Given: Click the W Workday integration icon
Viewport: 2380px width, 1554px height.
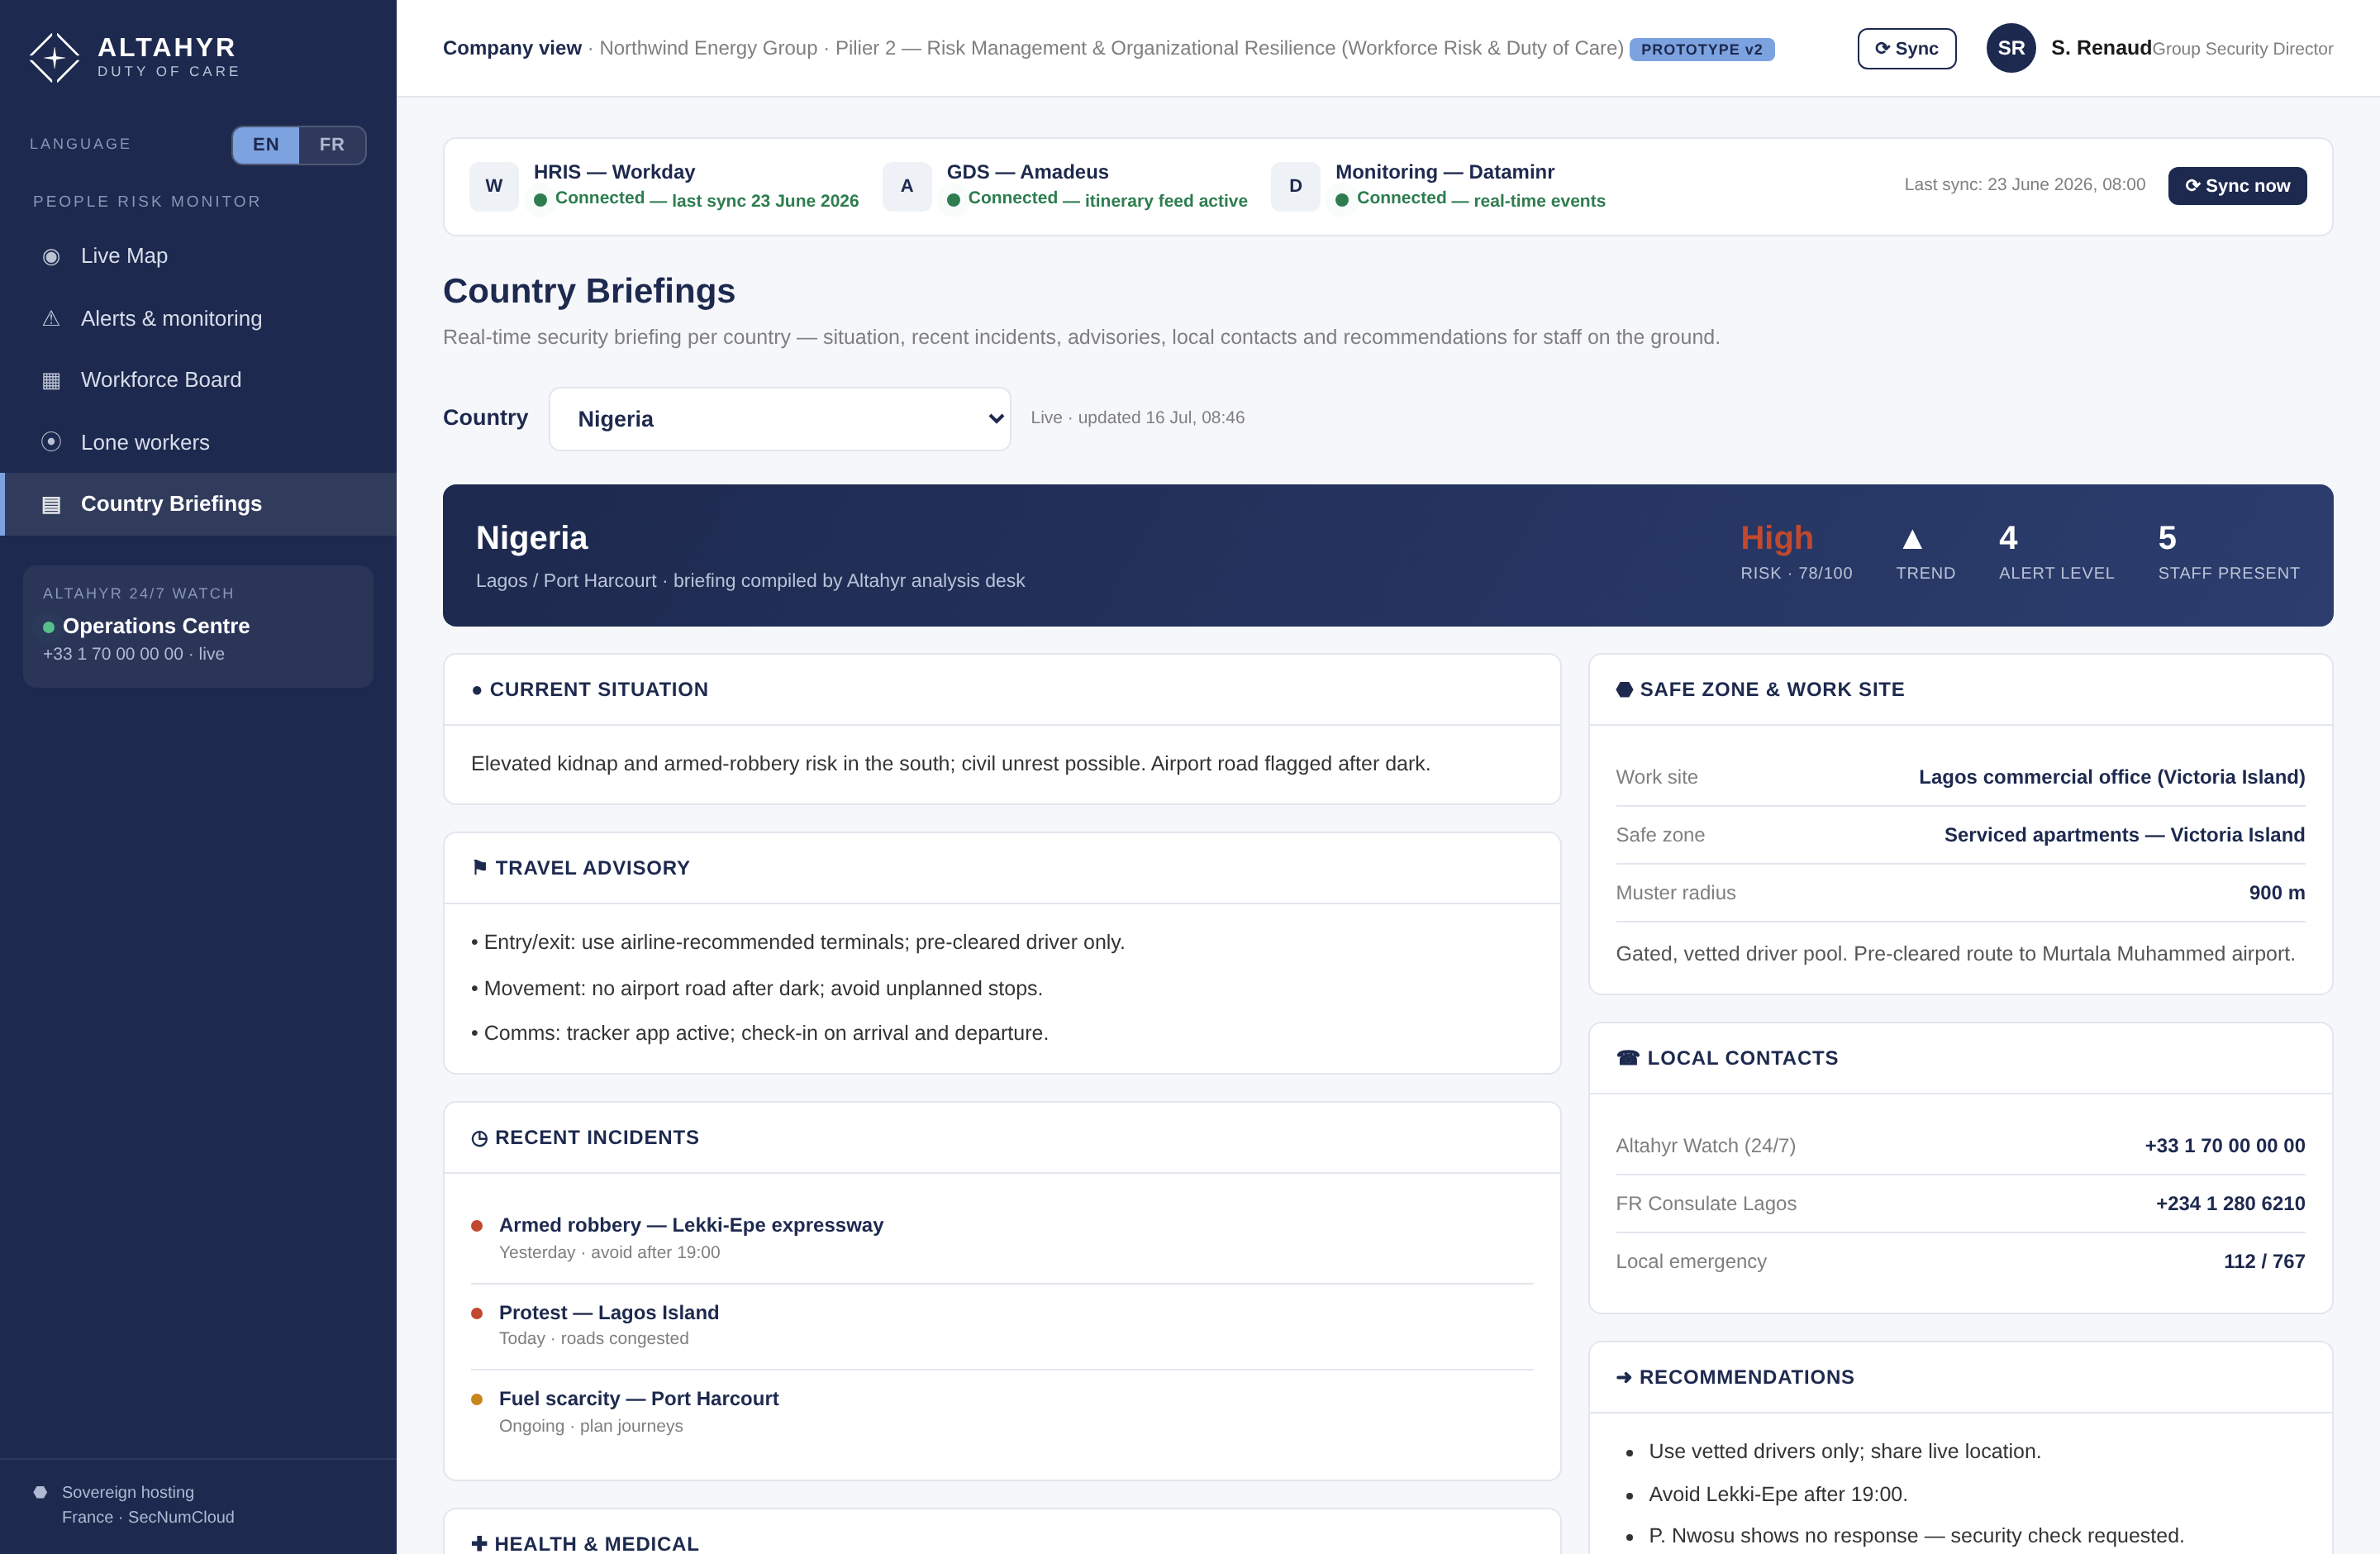Looking at the screenshot, I should point(494,186).
